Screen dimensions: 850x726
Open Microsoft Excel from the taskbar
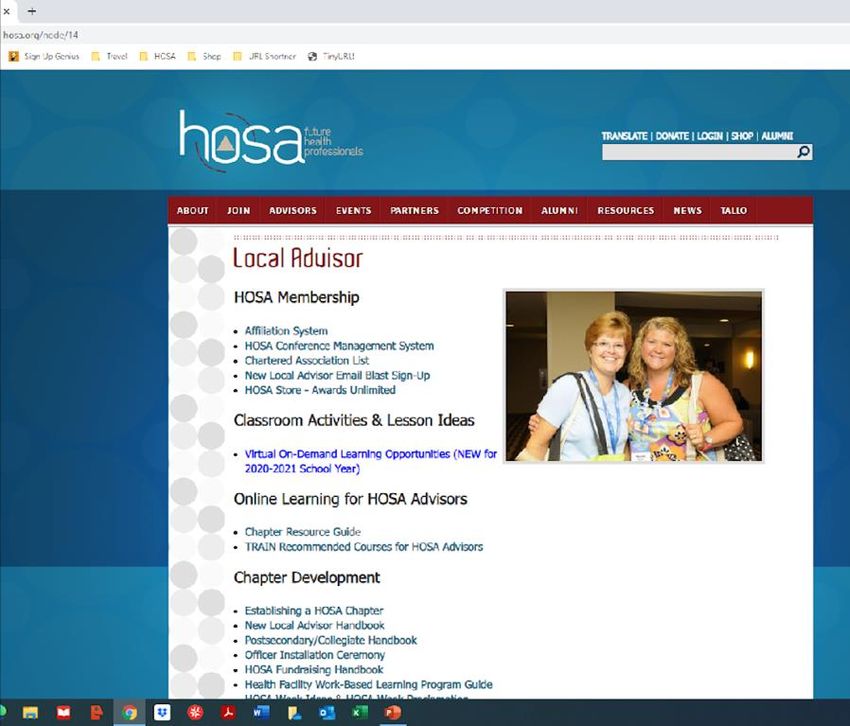(x=360, y=712)
